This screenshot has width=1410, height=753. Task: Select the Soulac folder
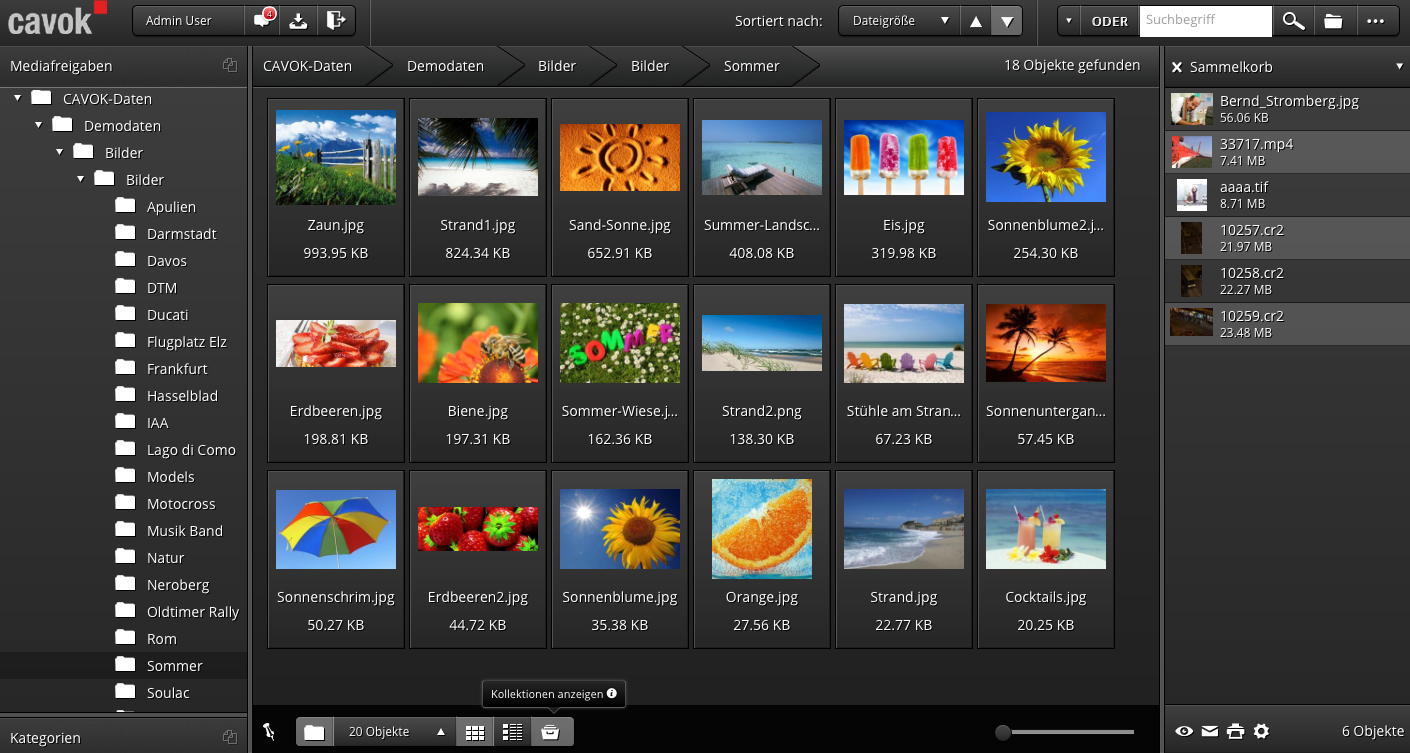168,693
